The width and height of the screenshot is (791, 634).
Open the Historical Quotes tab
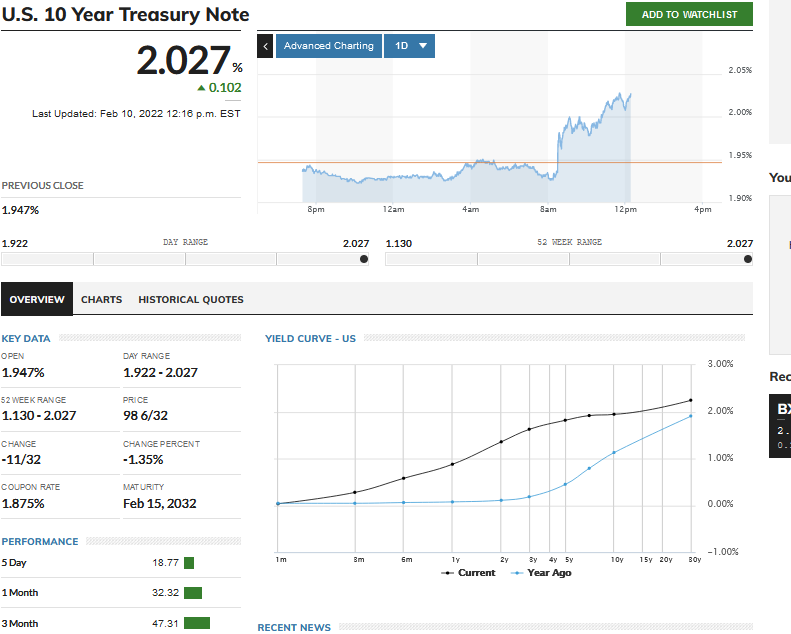click(191, 300)
